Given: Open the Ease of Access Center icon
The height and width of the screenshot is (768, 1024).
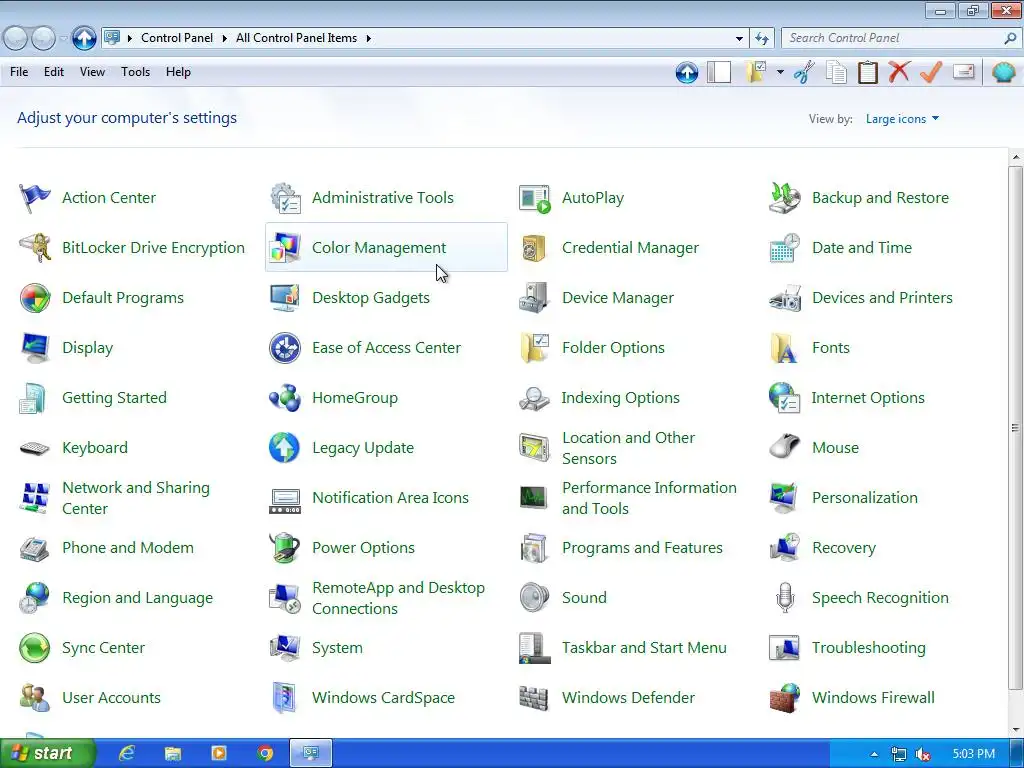Looking at the screenshot, I should pyautogui.click(x=285, y=348).
